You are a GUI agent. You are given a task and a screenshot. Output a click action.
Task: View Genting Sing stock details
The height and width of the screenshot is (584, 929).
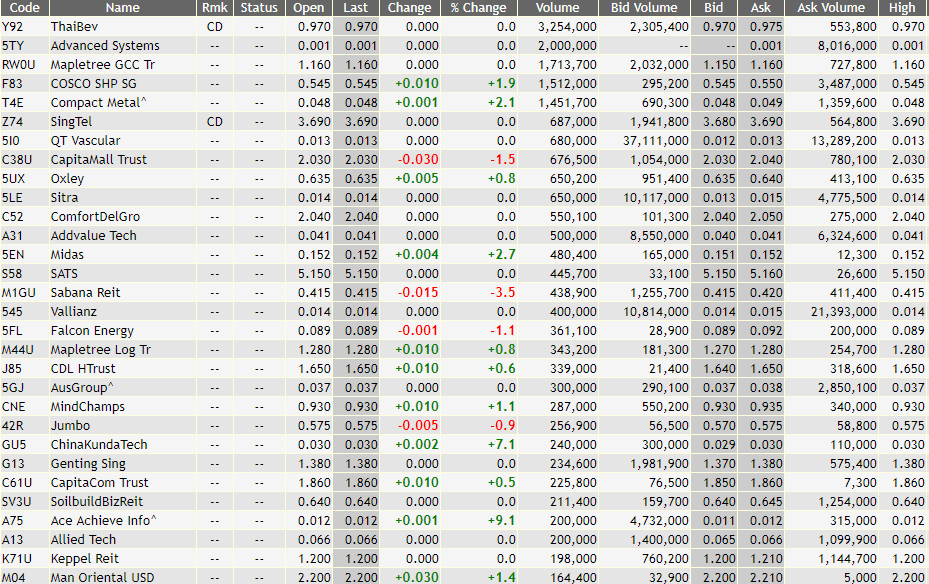[x=87, y=463]
